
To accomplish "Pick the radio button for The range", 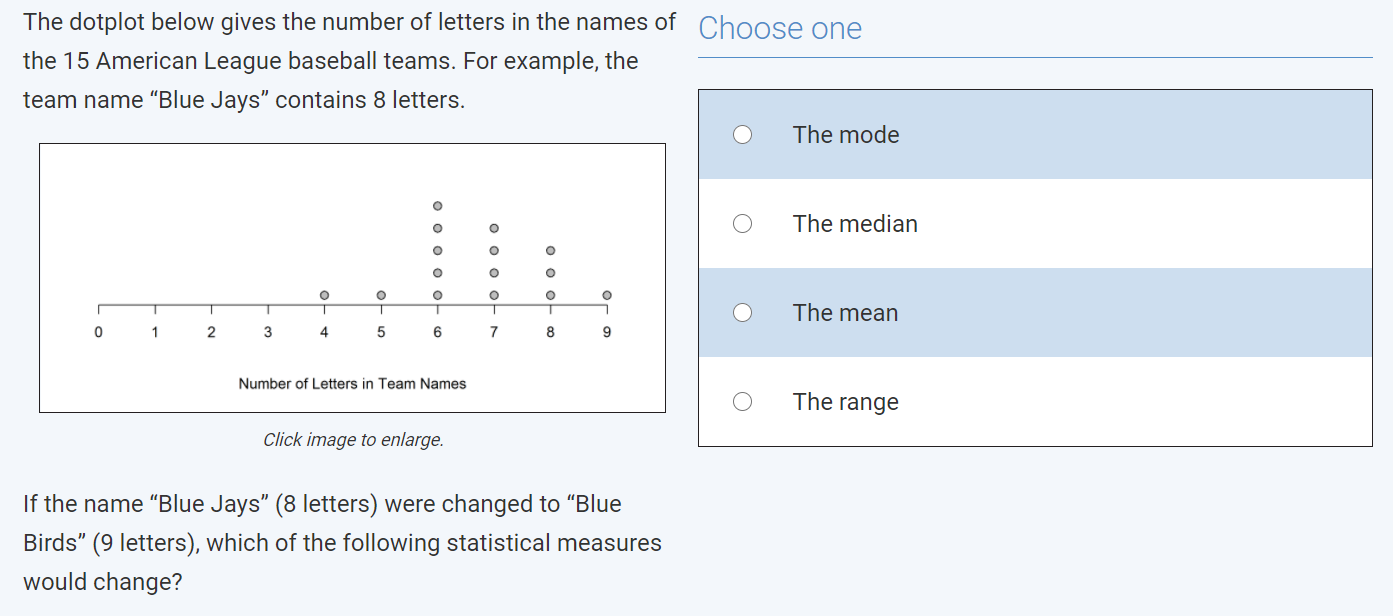I will tap(742, 402).
